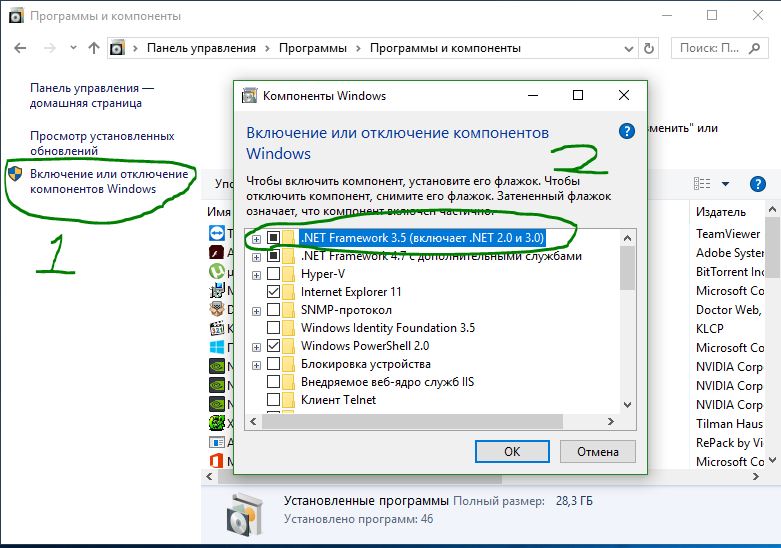Expand .NET Framework 4.7 tree node
This screenshot has width=781, height=548.
(256, 257)
